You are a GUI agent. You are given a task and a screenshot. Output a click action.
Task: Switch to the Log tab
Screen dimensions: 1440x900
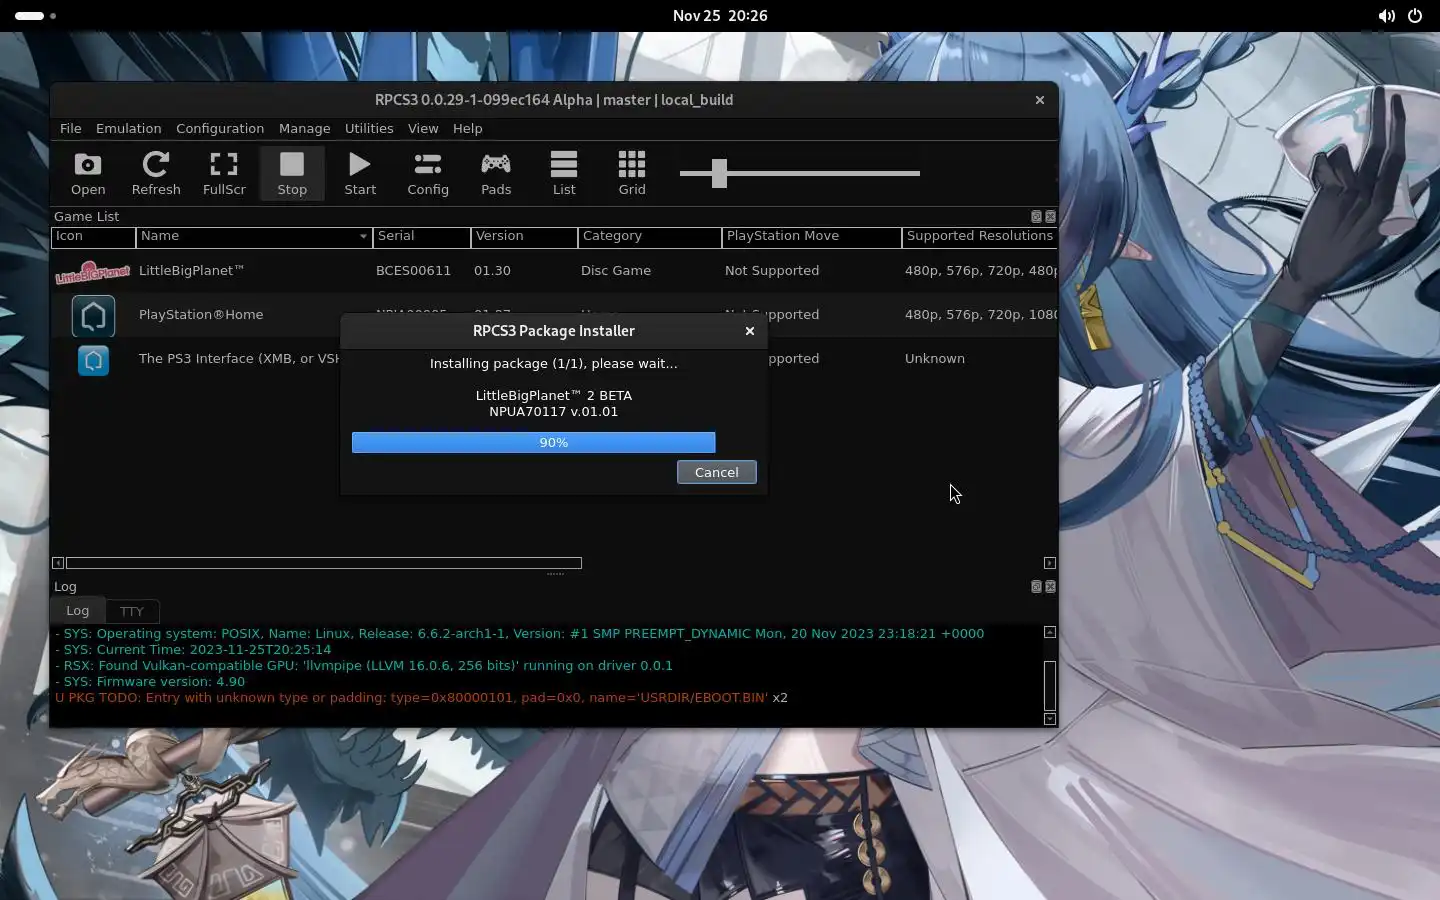pyautogui.click(x=78, y=610)
